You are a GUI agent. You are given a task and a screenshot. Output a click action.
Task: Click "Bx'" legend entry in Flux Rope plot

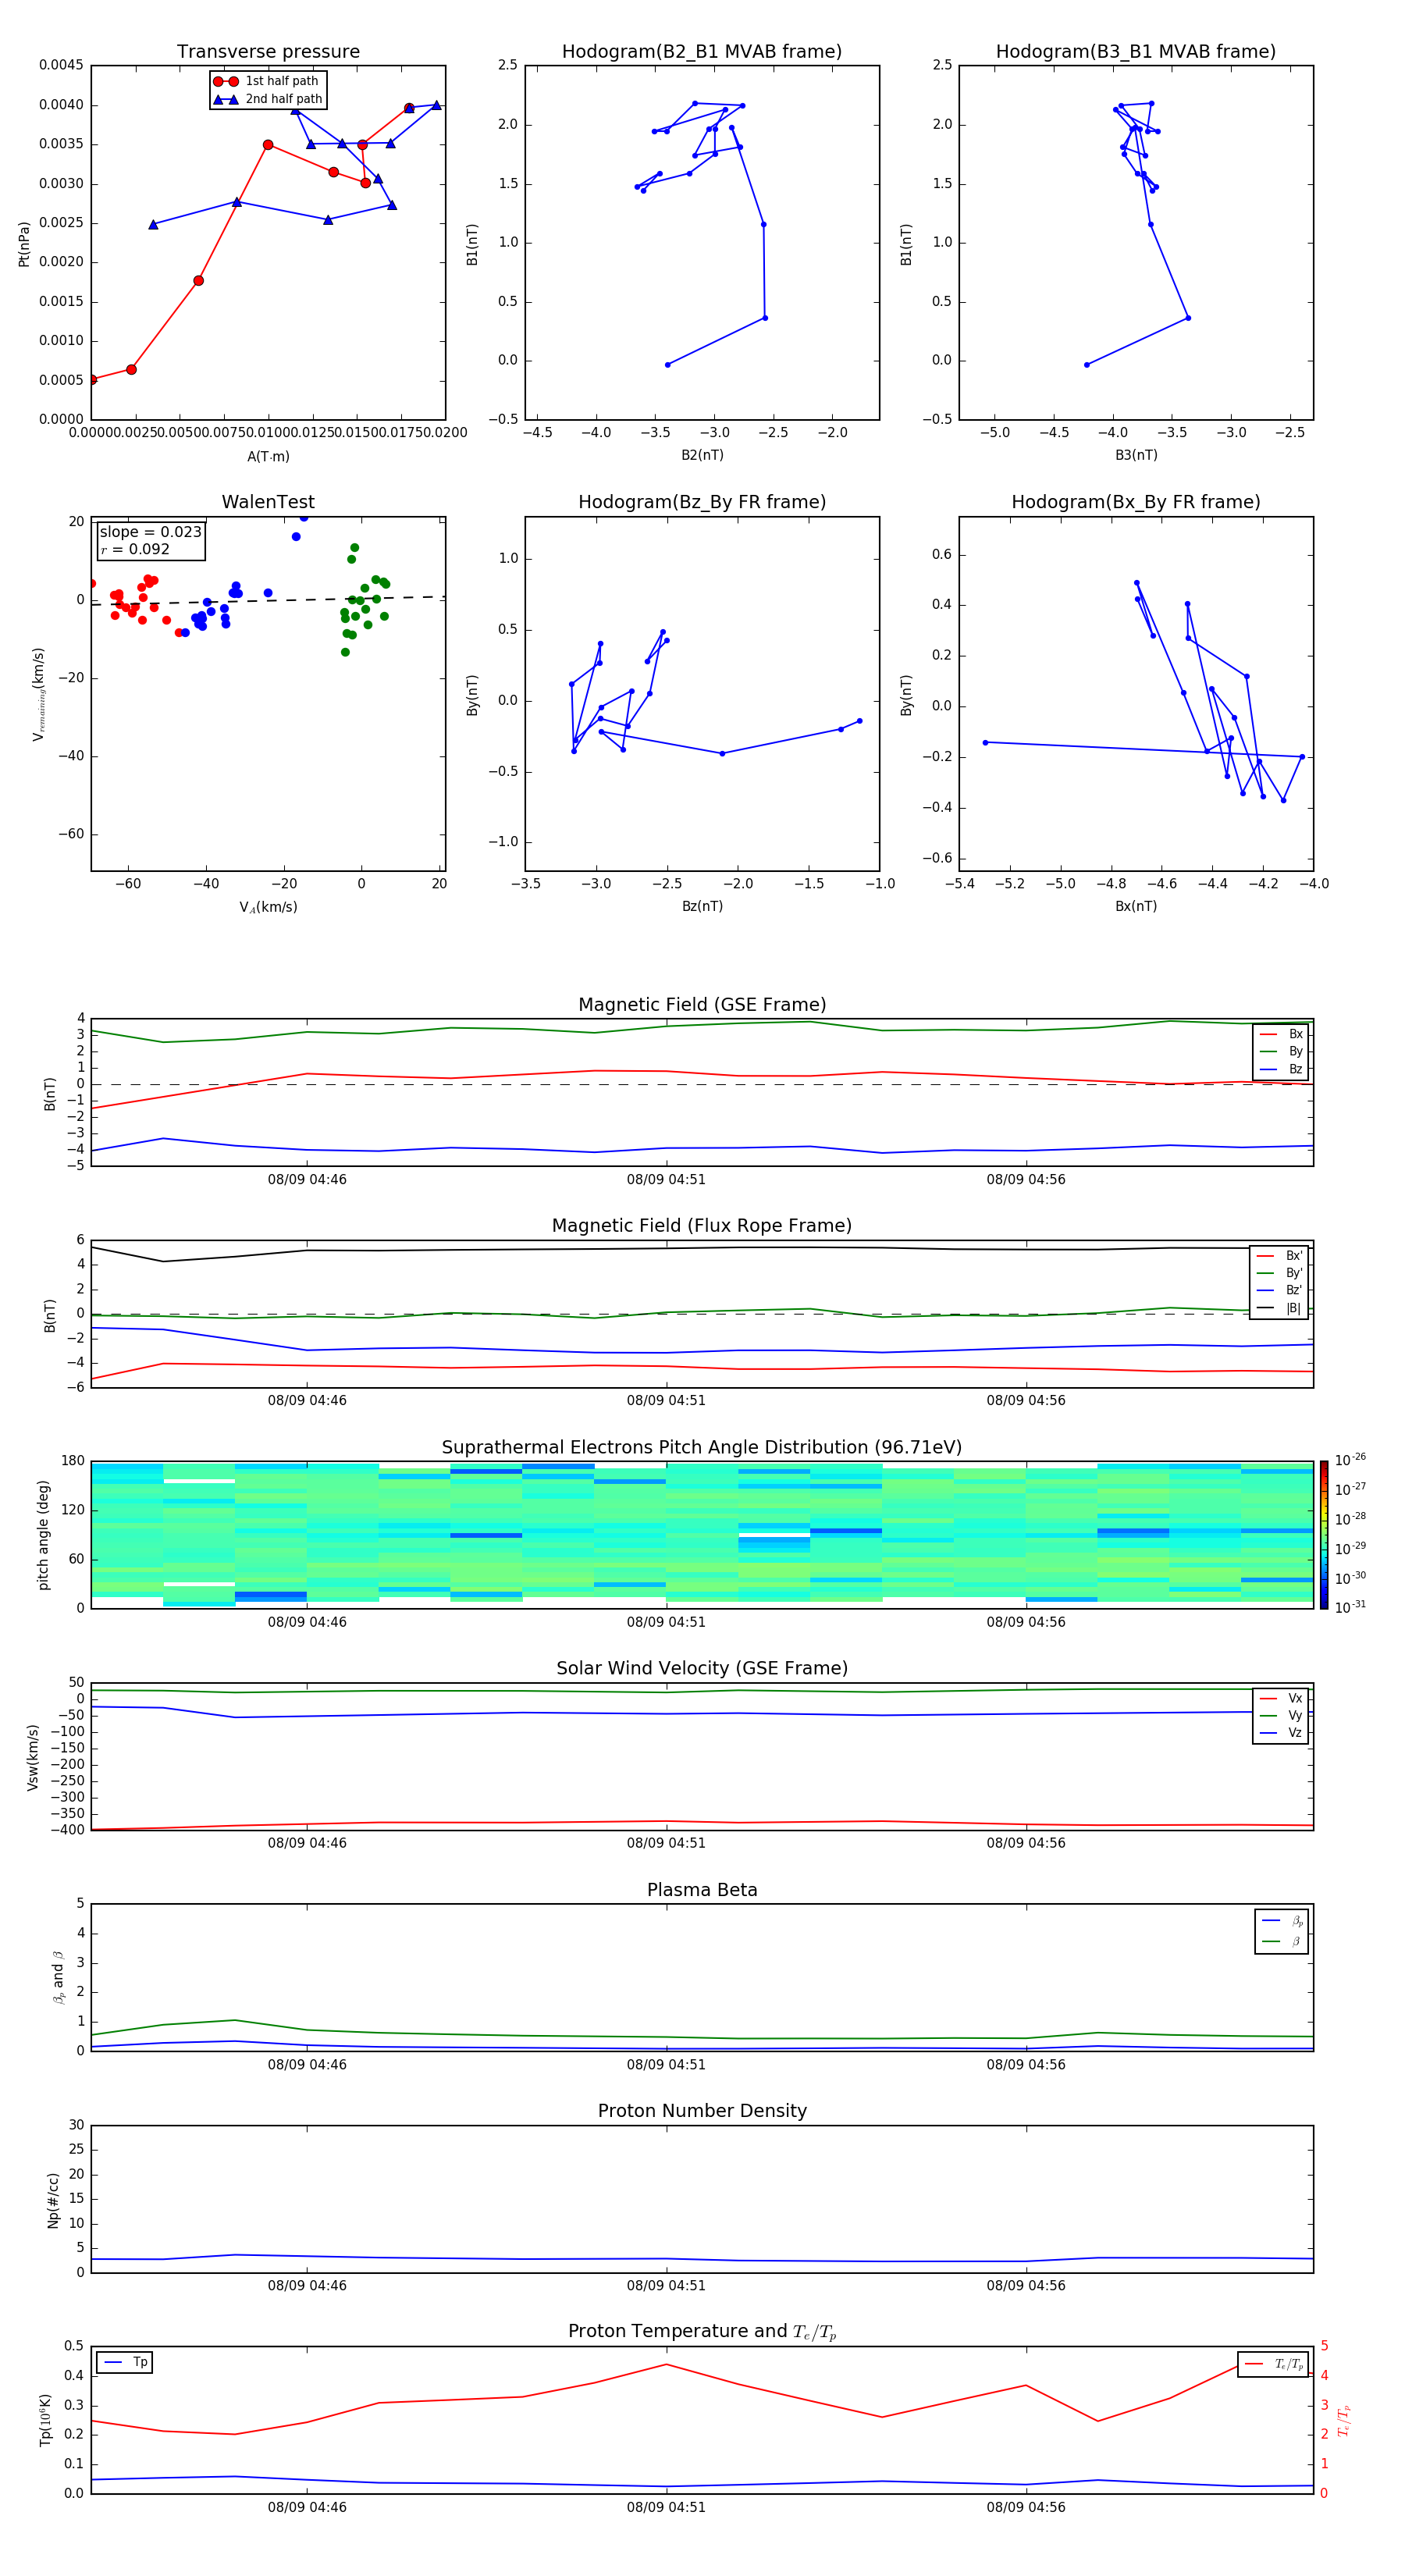coord(1280,1256)
